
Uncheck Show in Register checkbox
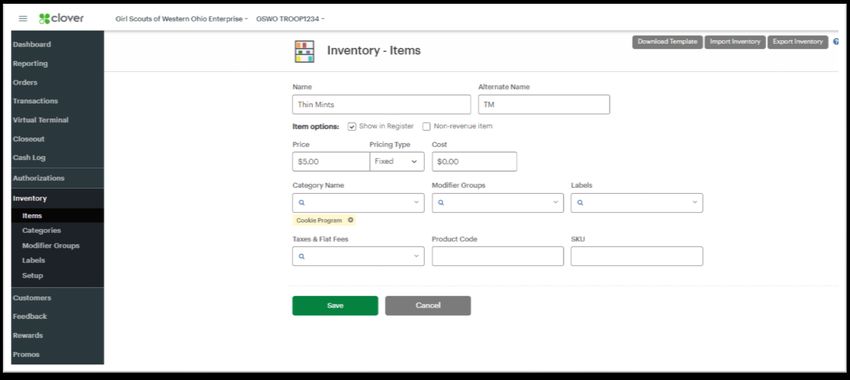[x=352, y=126]
